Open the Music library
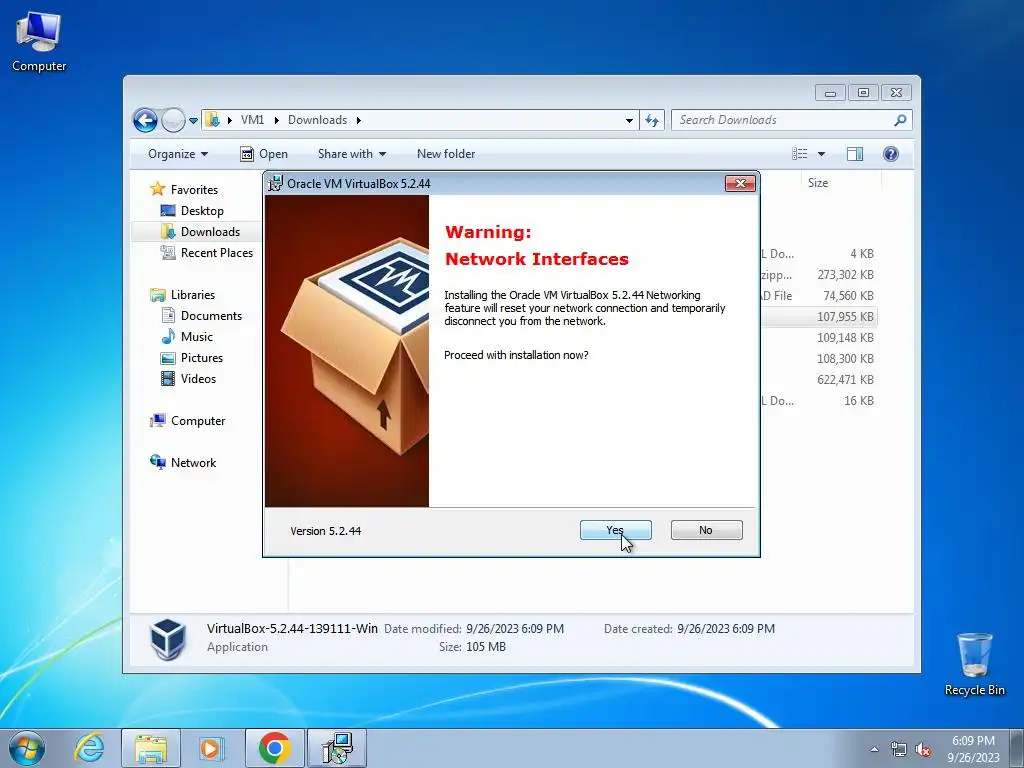The image size is (1024, 768). point(187,337)
